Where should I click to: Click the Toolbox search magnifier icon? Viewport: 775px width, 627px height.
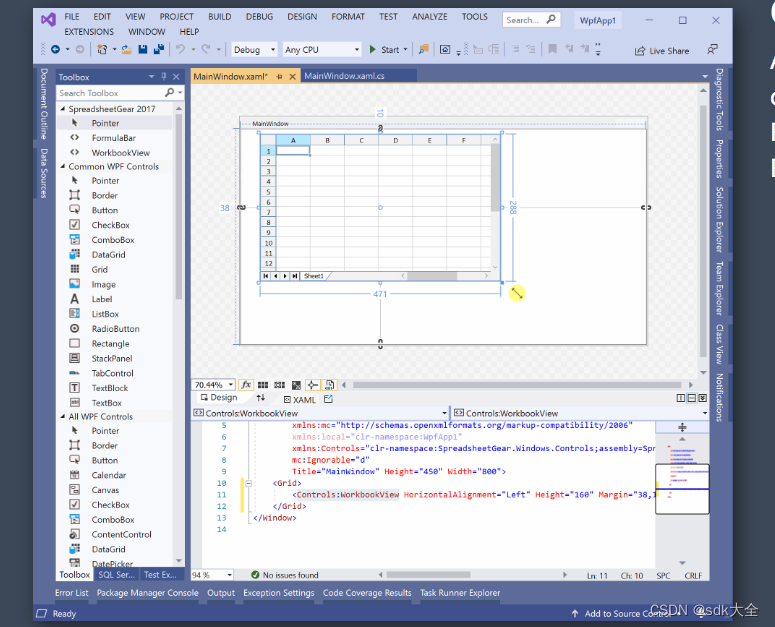tap(170, 92)
